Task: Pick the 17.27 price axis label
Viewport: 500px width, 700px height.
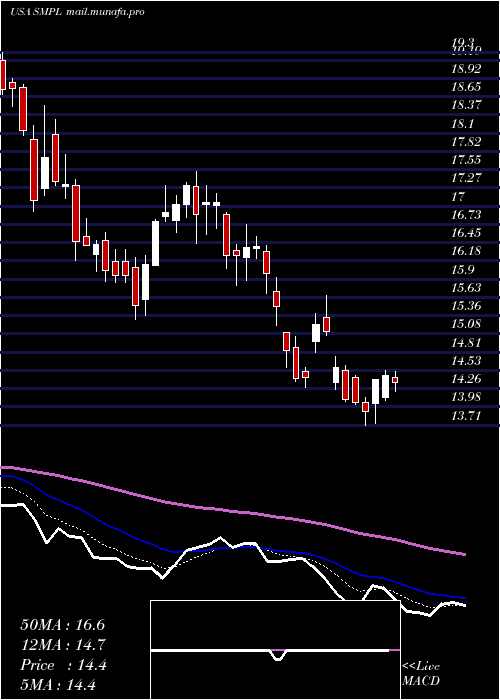Action: coord(467,178)
